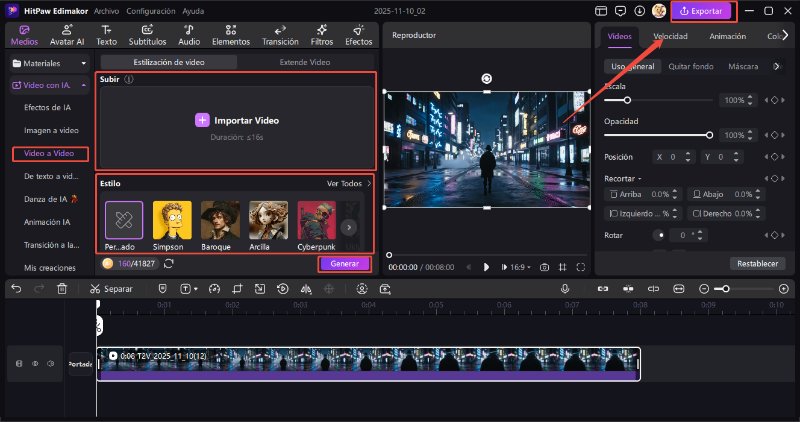Click the layout panel icon in title bar
This screenshot has width=800, height=422.
tap(601, 11)
